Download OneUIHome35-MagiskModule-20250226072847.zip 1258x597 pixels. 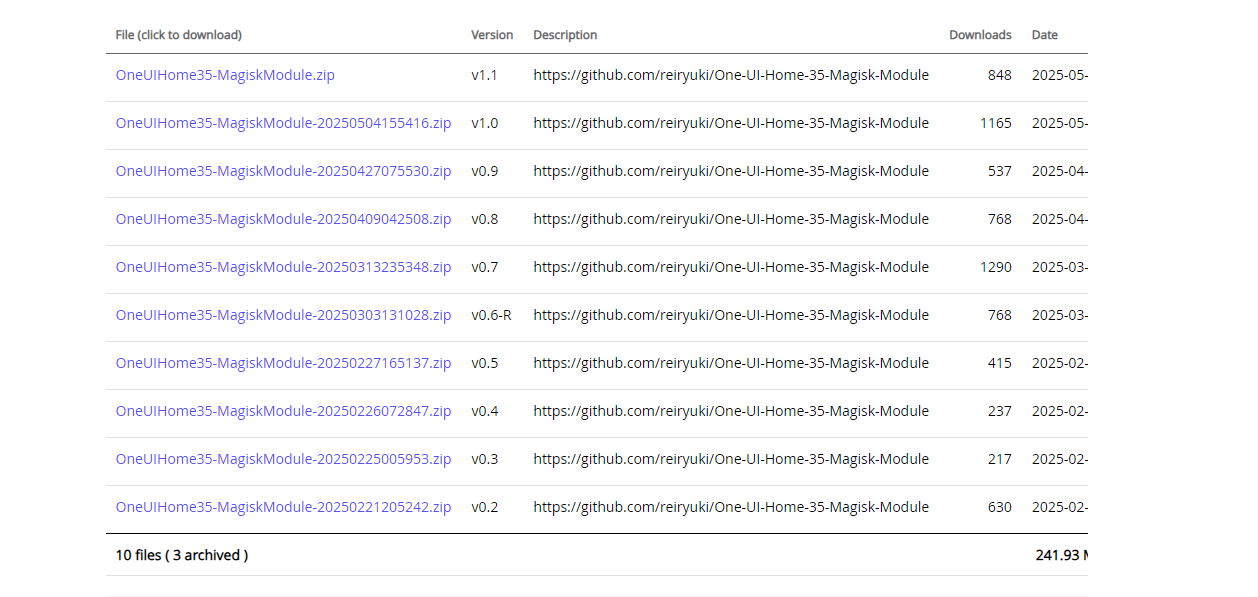[x=283, y=411]
